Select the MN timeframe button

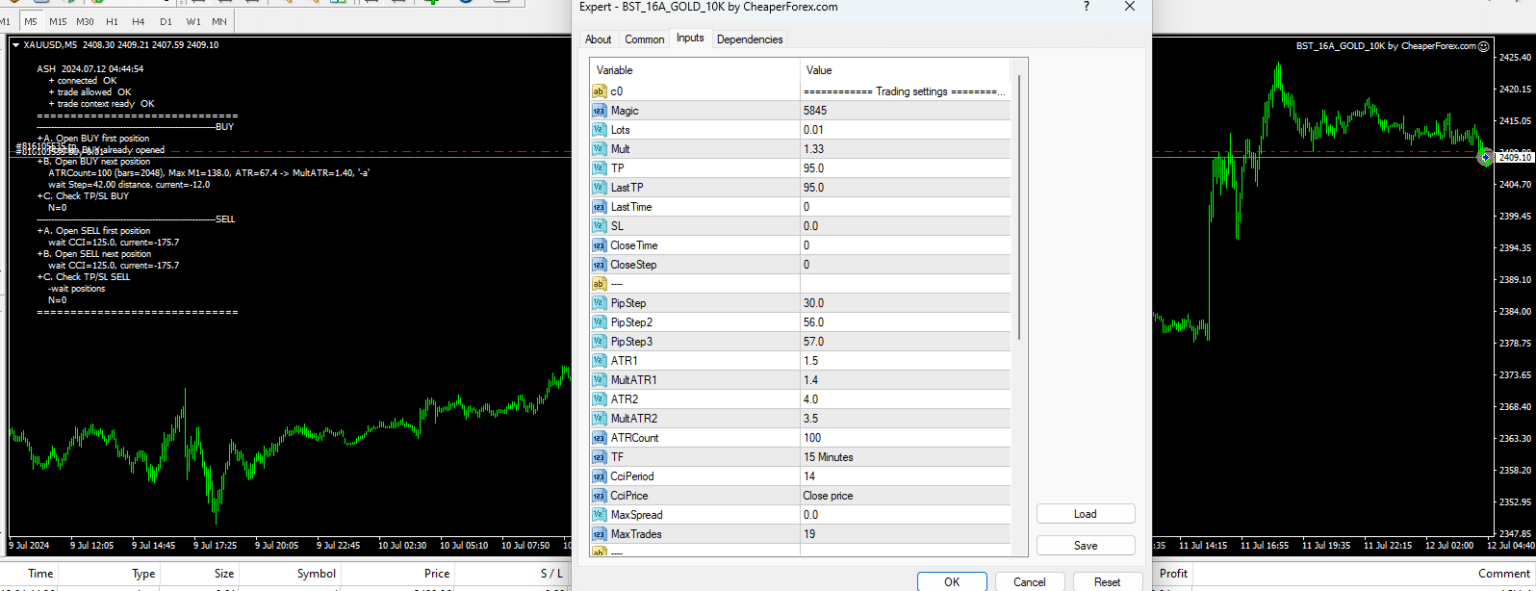(219, 22)
